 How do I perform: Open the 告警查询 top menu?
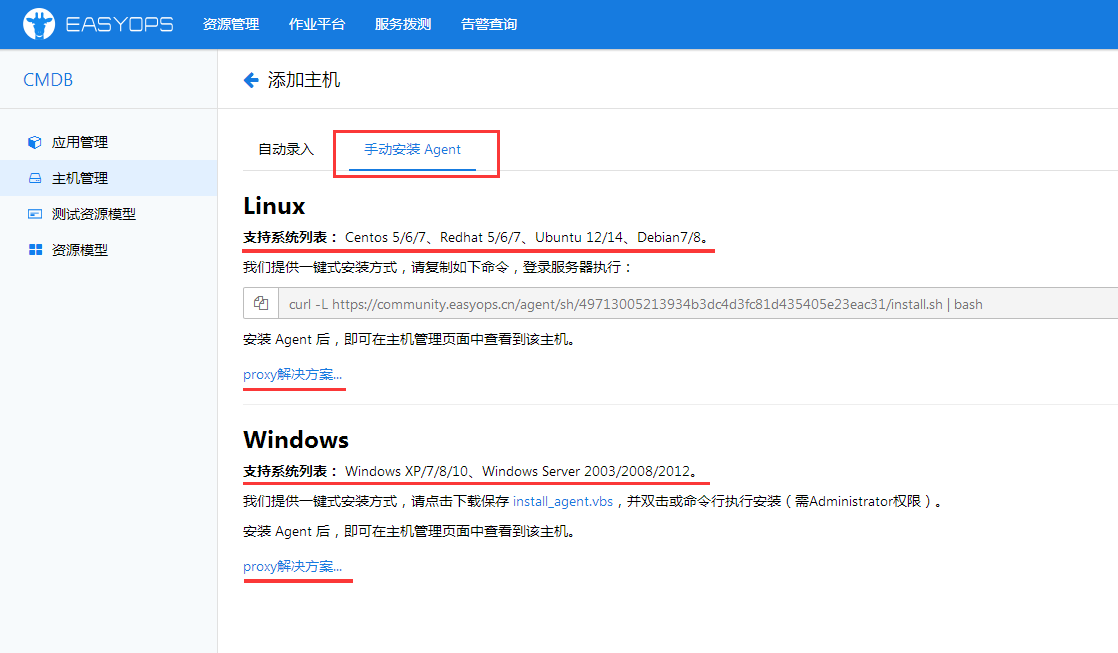489,24
